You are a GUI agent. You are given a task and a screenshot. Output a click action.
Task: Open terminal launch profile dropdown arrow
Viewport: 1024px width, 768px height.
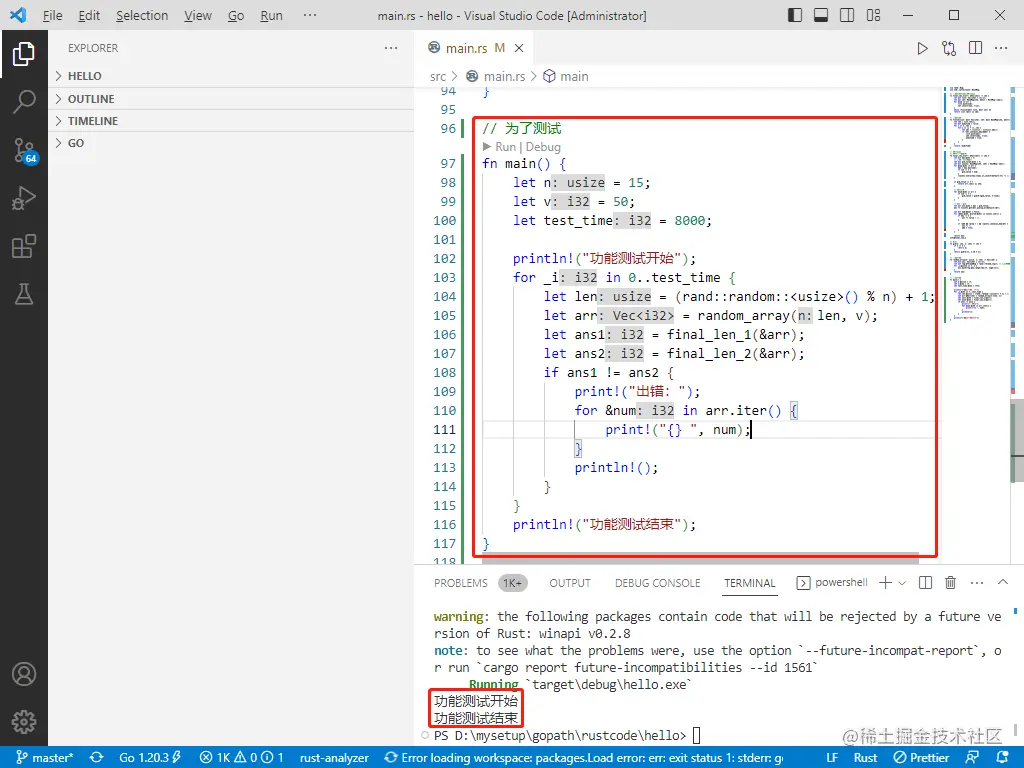click(x=902, y=583)
